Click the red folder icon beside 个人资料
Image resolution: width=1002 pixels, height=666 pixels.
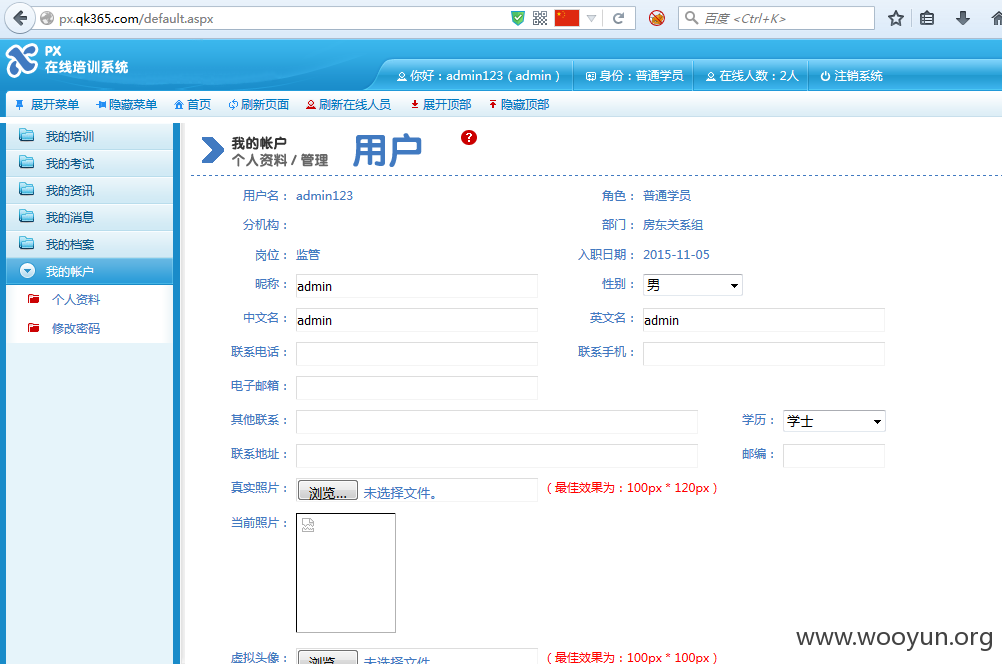pos(33,298)
